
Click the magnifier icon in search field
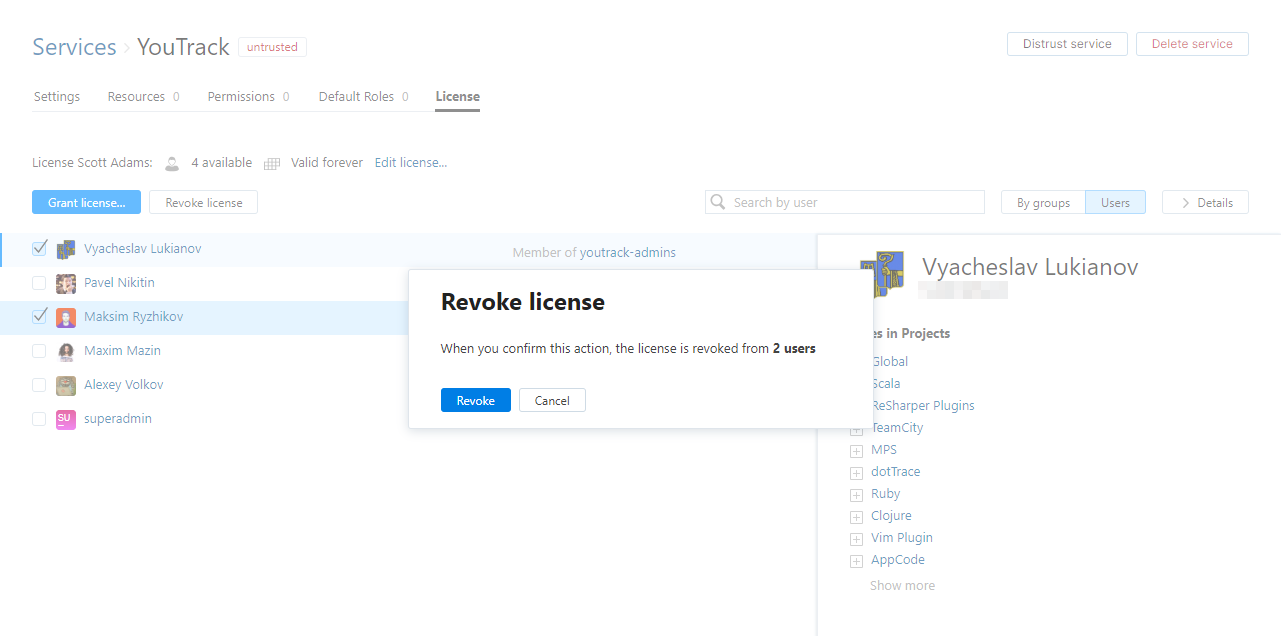717,202
